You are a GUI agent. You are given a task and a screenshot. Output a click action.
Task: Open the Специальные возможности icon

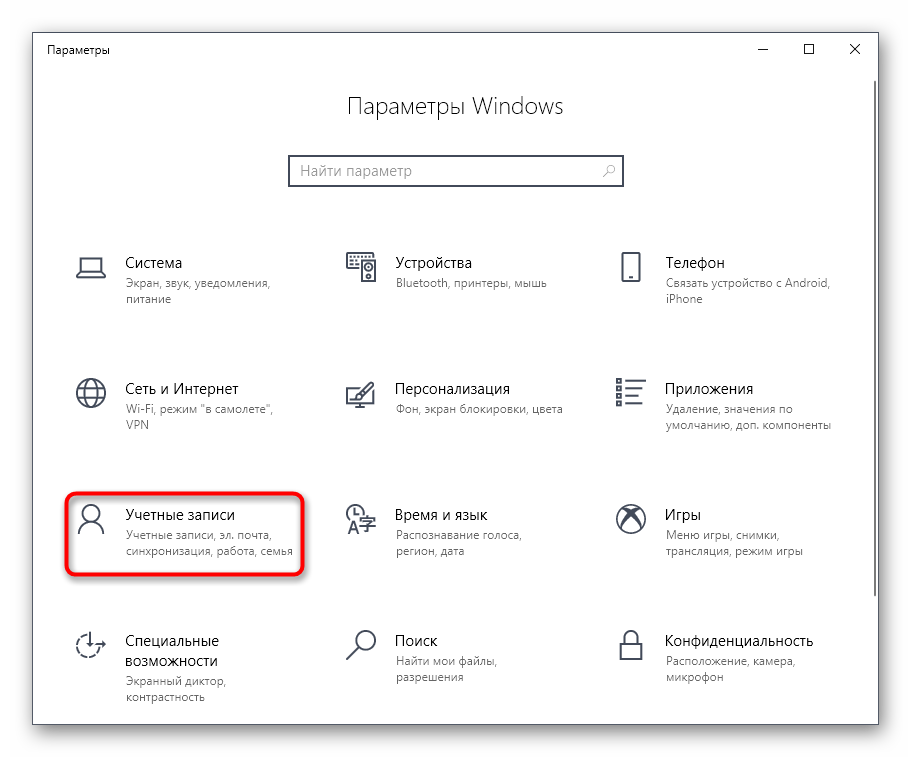pyautogui.click(x=91, y=645)
